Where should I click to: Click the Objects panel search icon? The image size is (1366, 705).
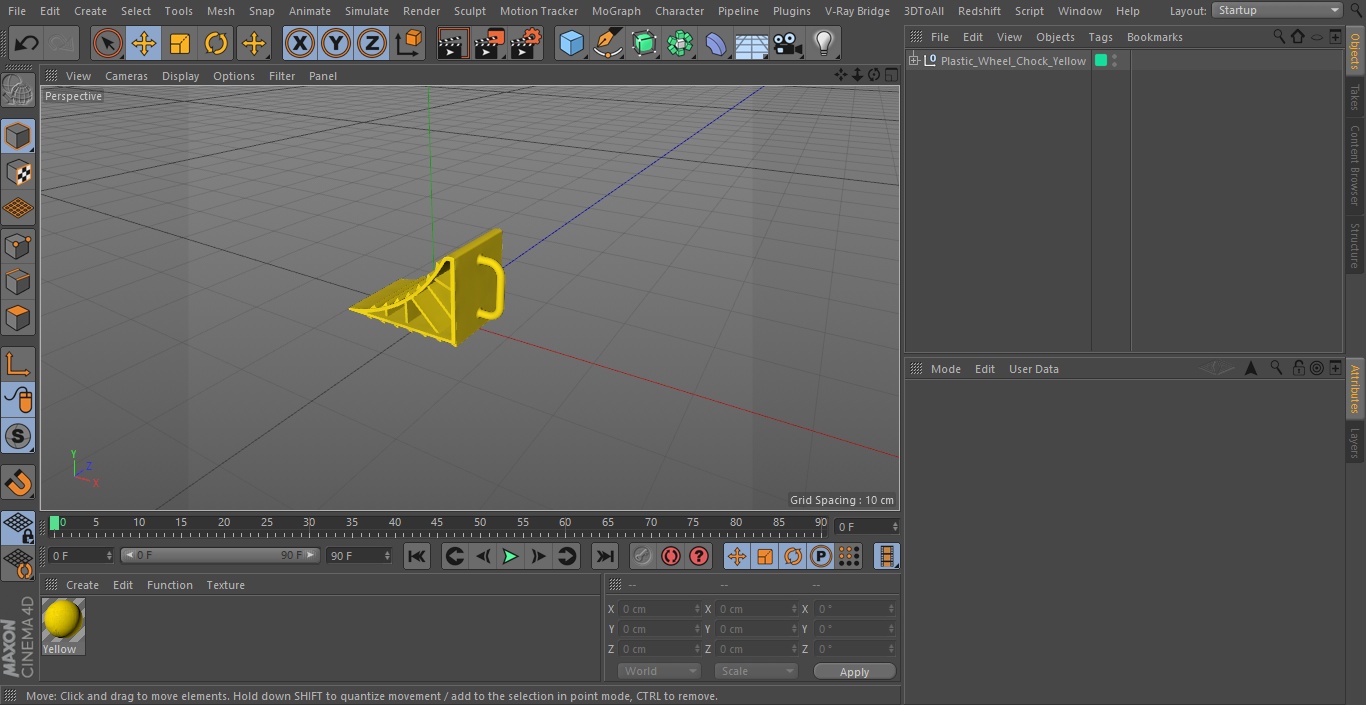click(x=1278, y=36)
